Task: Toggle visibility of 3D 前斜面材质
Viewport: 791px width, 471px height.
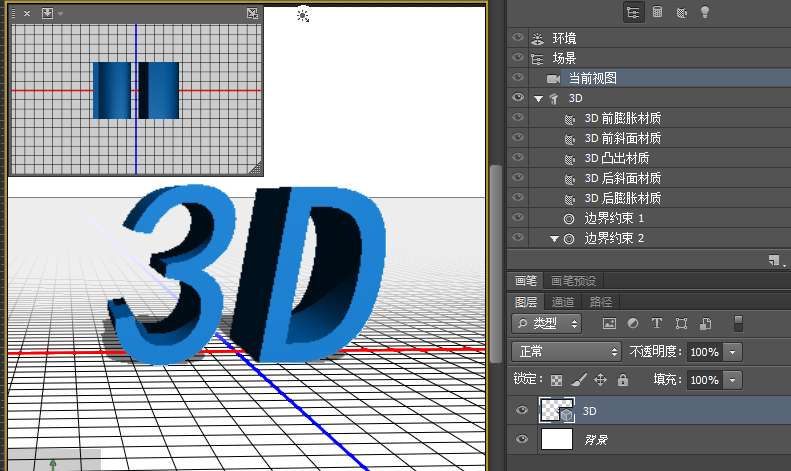Action: [x=518, y=138]
